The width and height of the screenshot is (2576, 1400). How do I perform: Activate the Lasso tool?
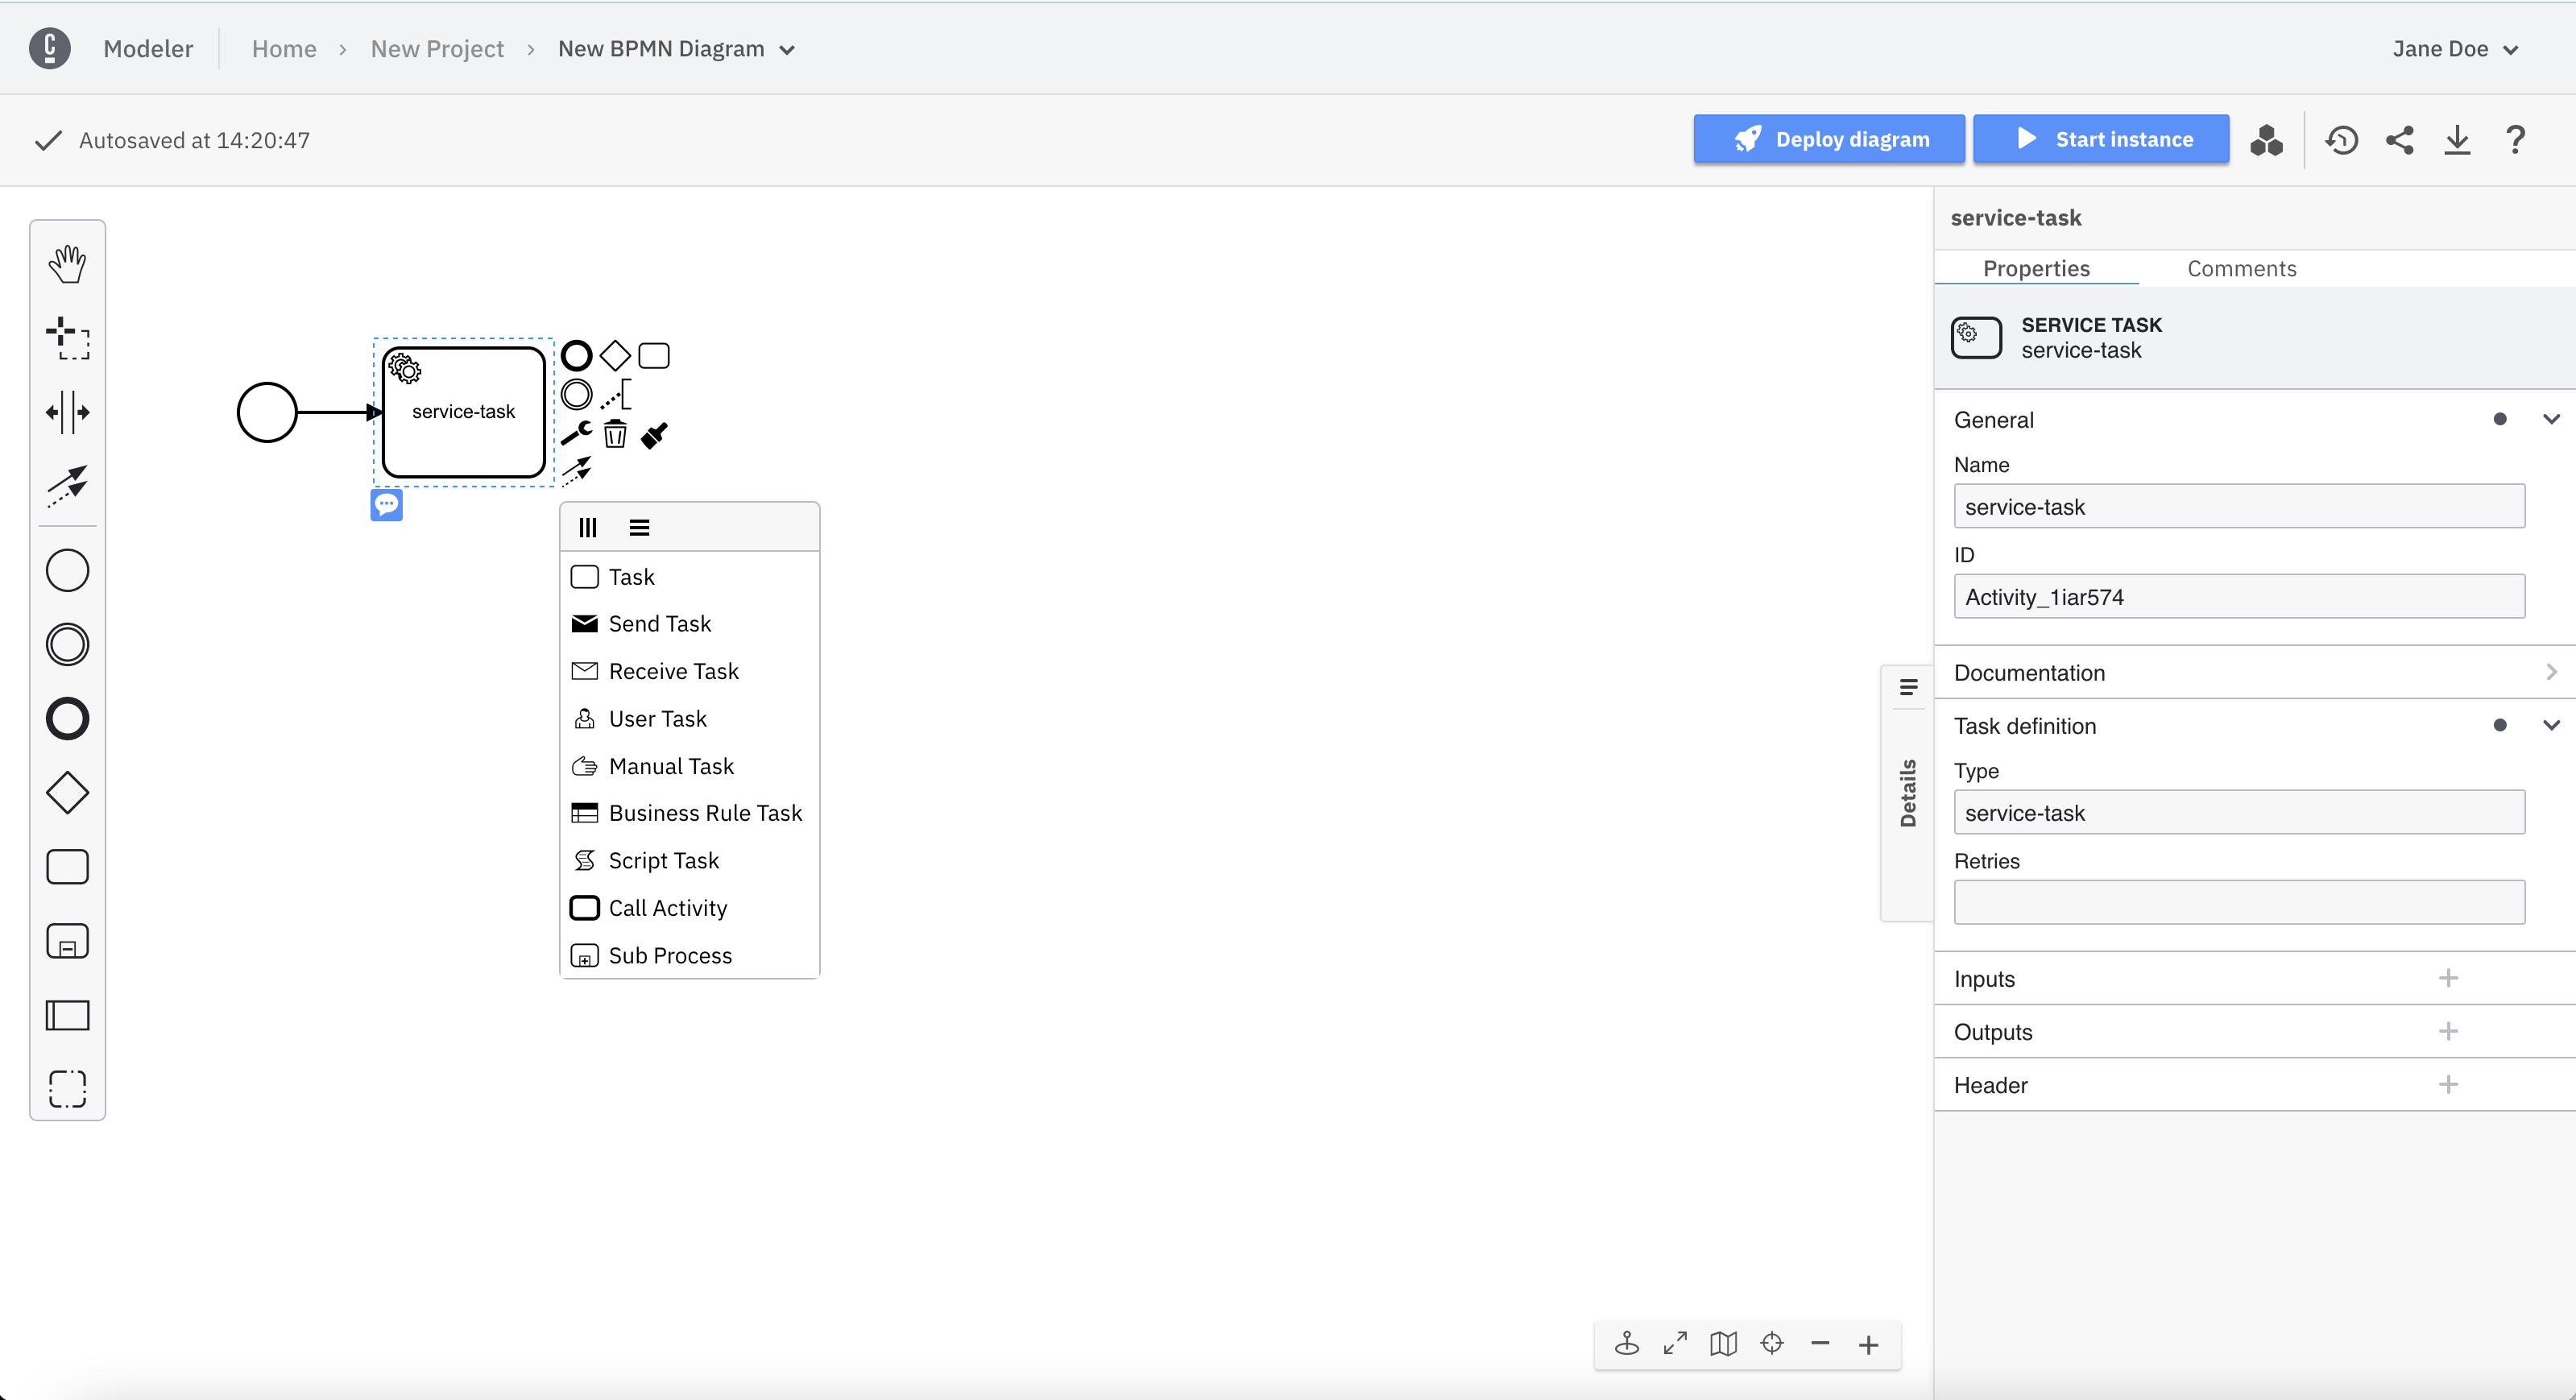pyautogui.click(x=67, y=339)
